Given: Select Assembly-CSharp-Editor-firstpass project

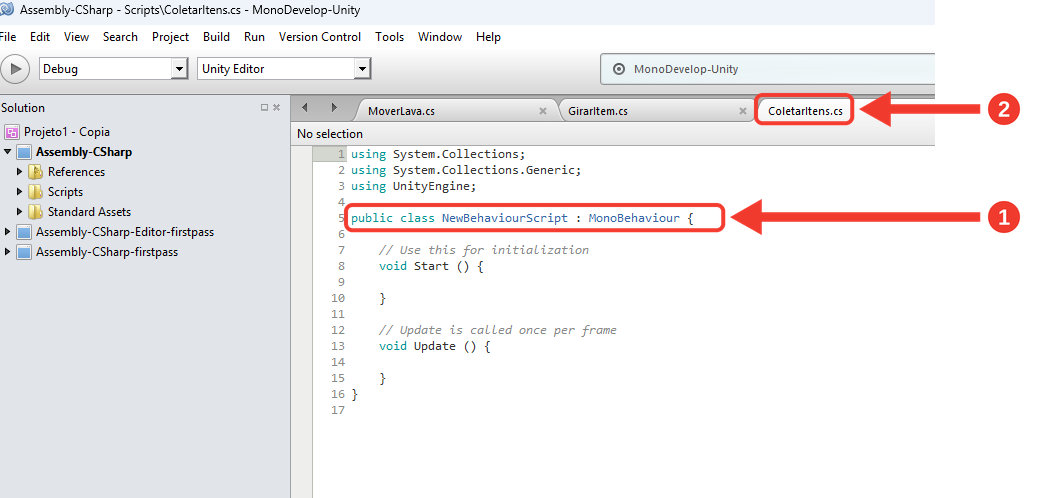Looking at the screenshot, I should click(124, 232).
